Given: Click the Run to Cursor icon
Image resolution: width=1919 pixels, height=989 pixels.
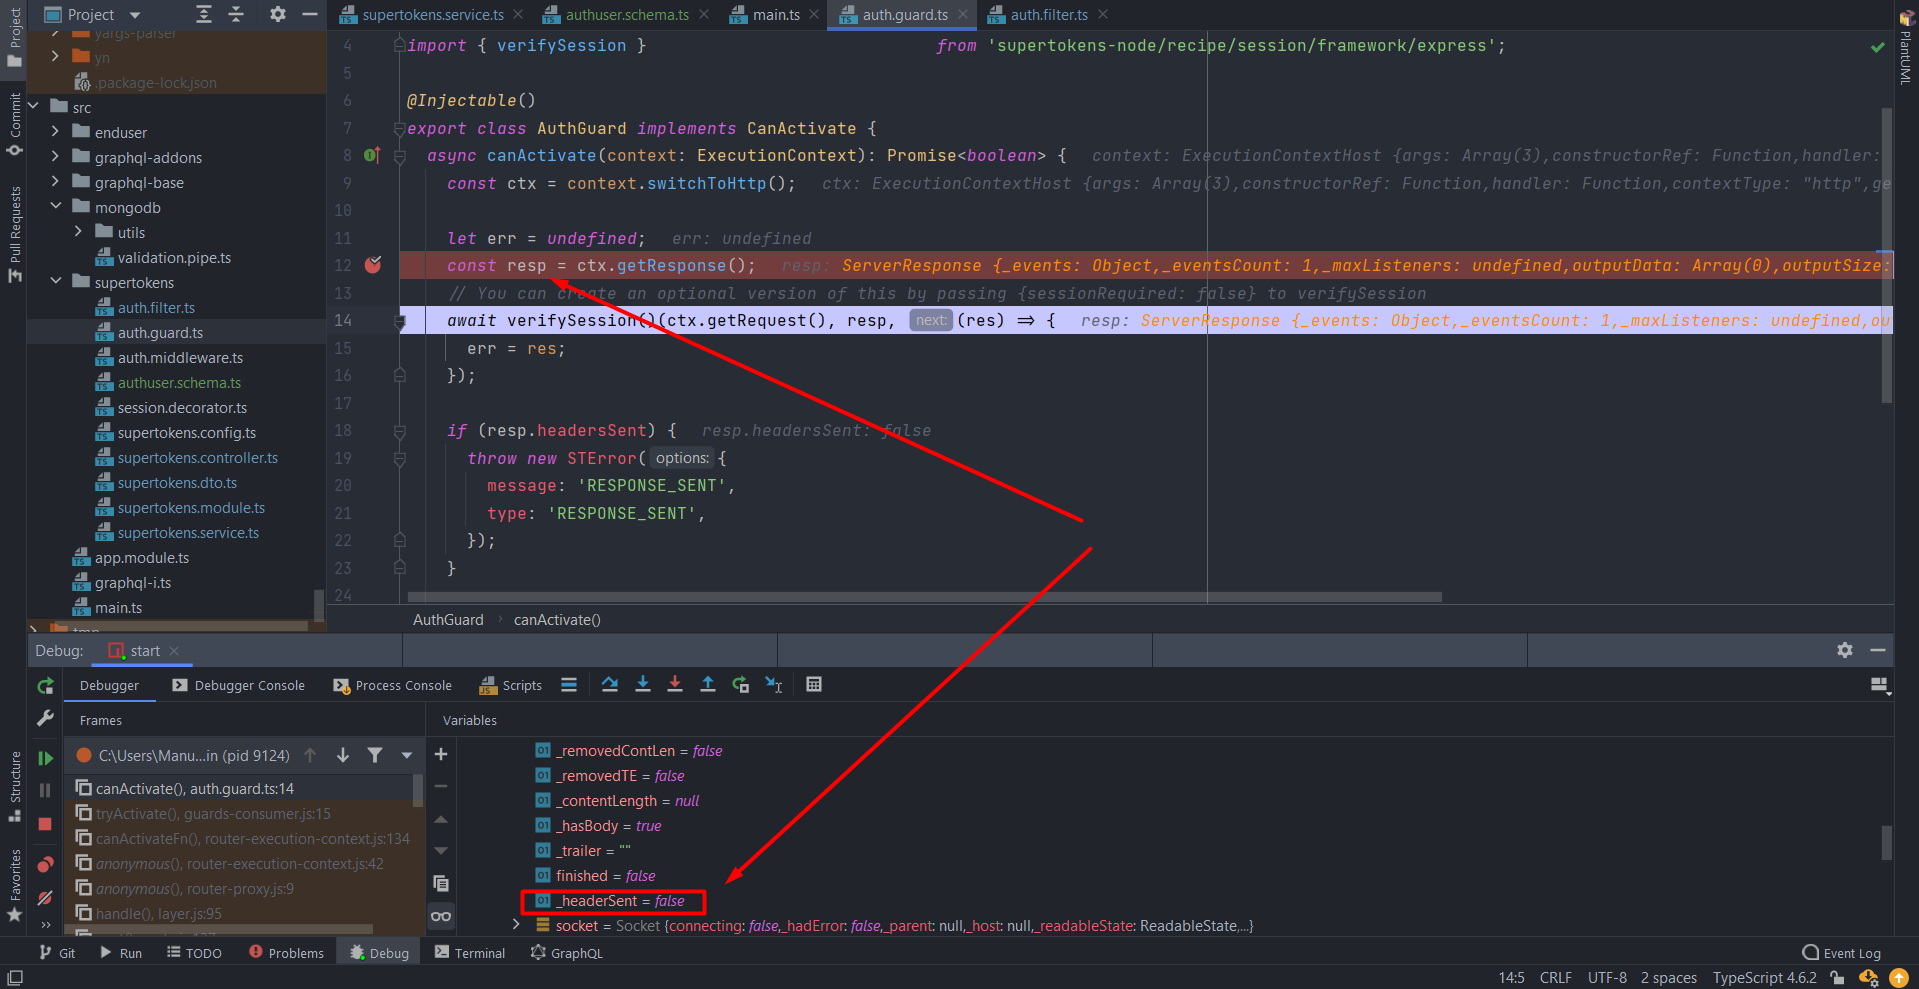Looking at the screenshot, I should (774, 685).
